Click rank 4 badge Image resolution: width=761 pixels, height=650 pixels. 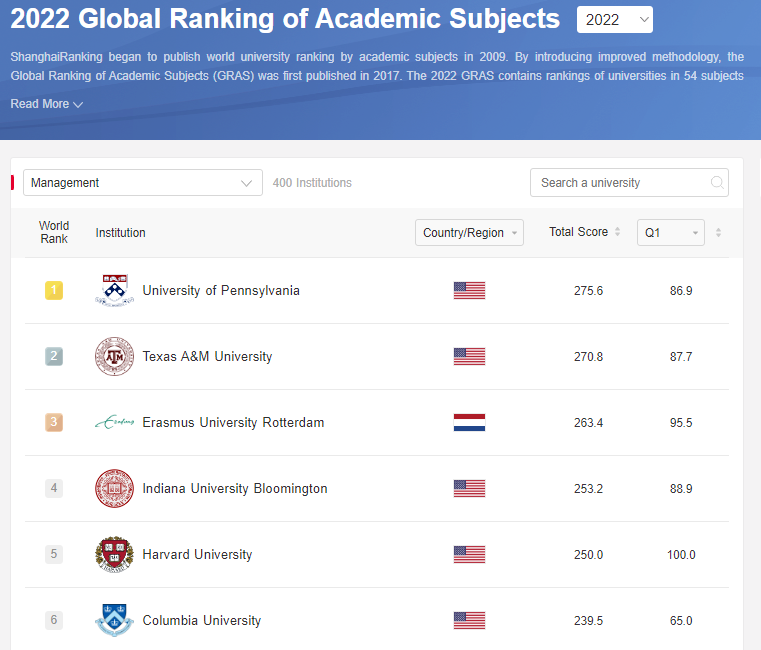54,488
